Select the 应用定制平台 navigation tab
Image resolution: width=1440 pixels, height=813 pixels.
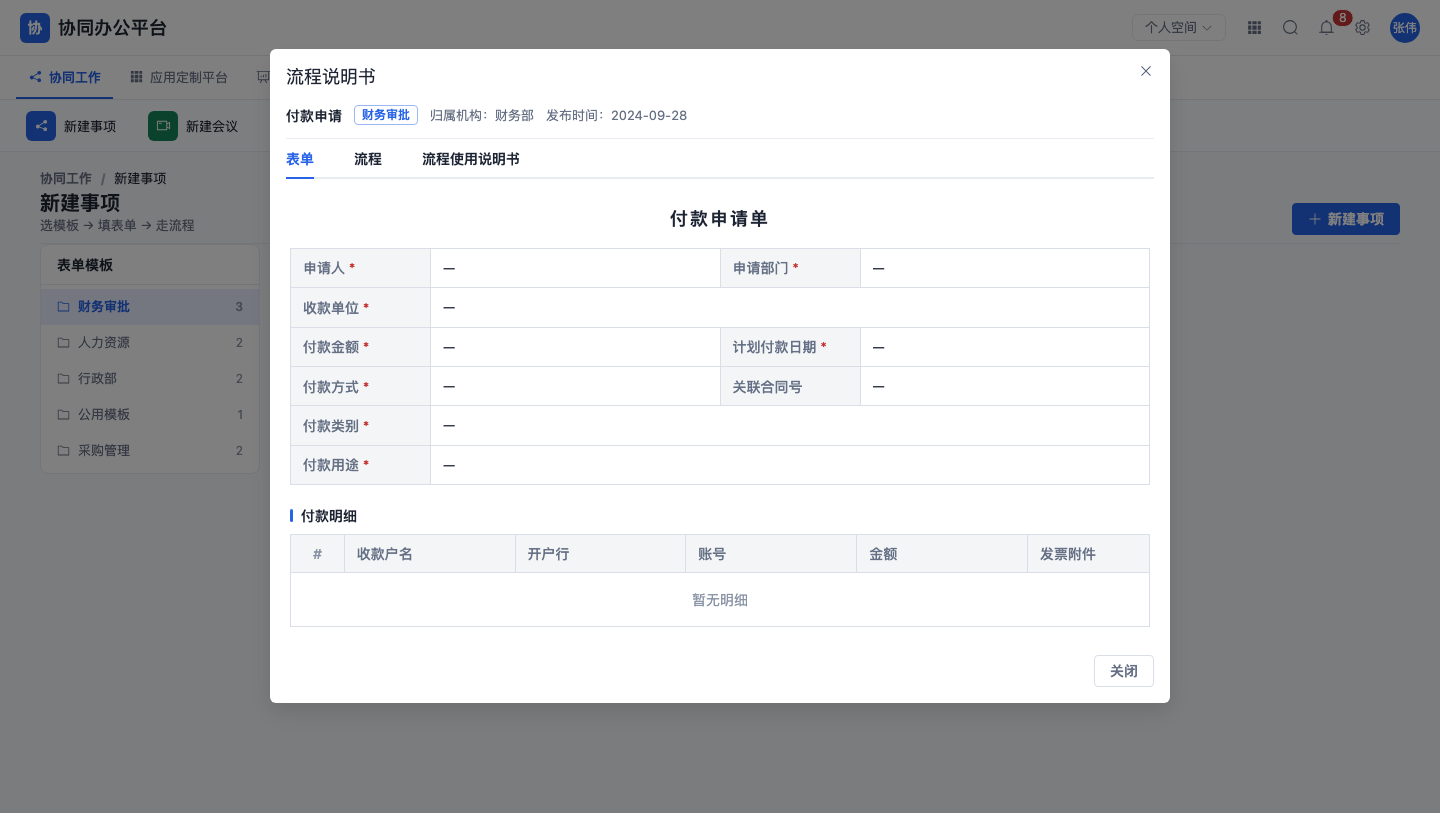click(x=179, y=77)
